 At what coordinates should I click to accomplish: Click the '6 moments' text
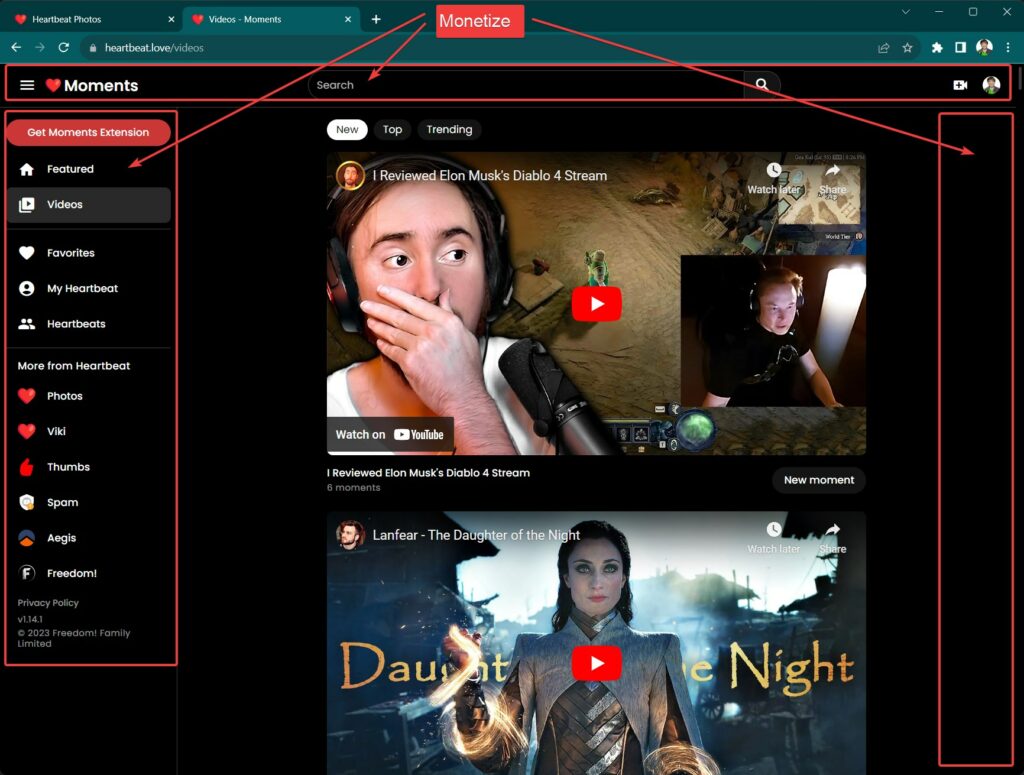point(353,488)
